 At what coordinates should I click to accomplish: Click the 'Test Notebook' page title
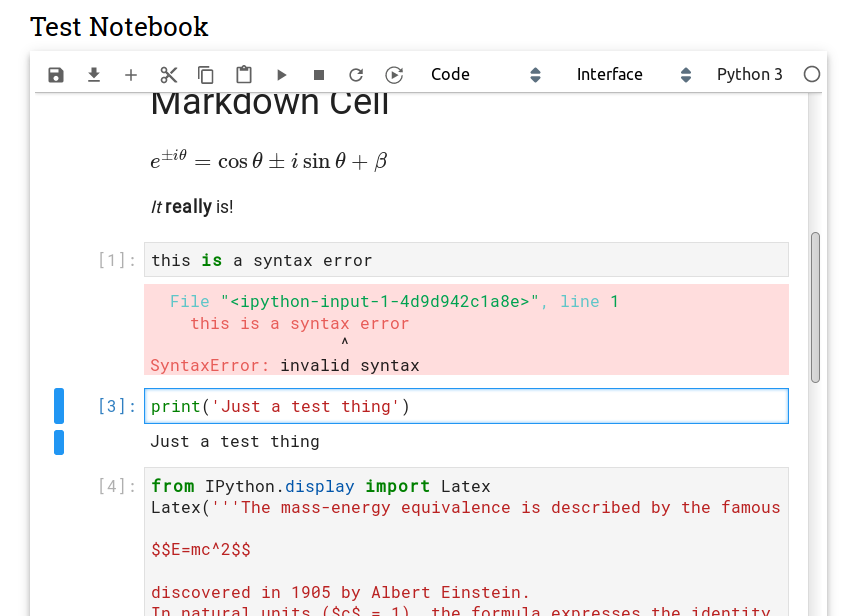pyautogui.click(x=119, y=27)
